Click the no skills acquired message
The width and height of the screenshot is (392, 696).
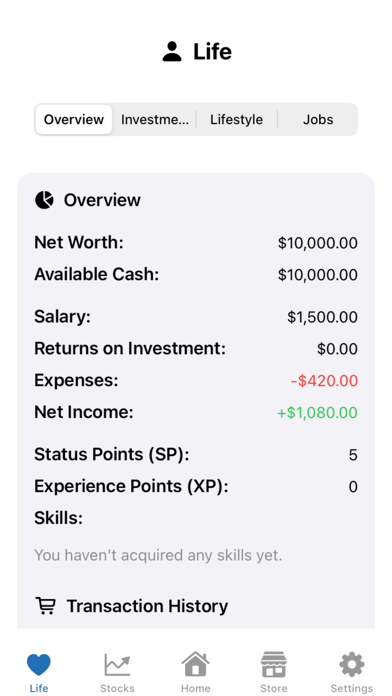pyautogui.click(x=158, y=555)
